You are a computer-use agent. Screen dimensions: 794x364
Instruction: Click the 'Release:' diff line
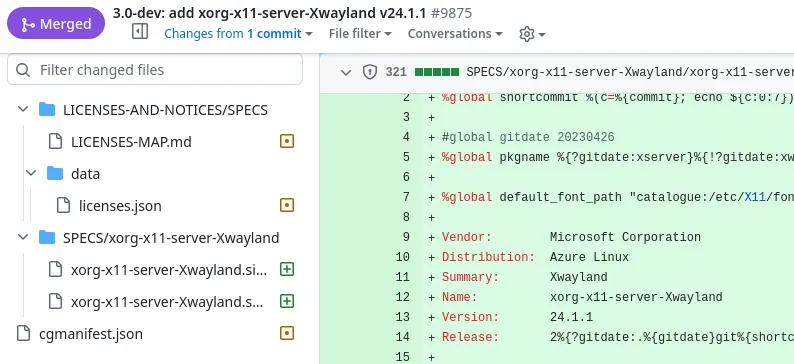(618, 337)
